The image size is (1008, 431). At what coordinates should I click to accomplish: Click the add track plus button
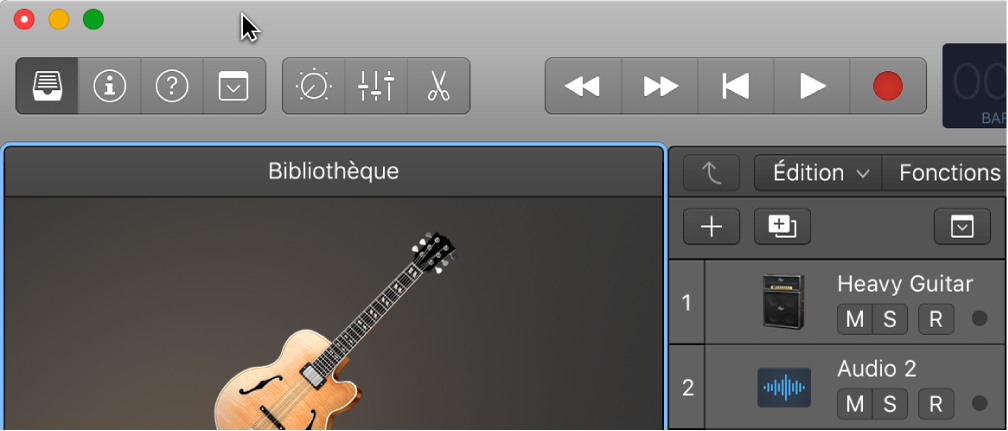[x=711, y=227]
